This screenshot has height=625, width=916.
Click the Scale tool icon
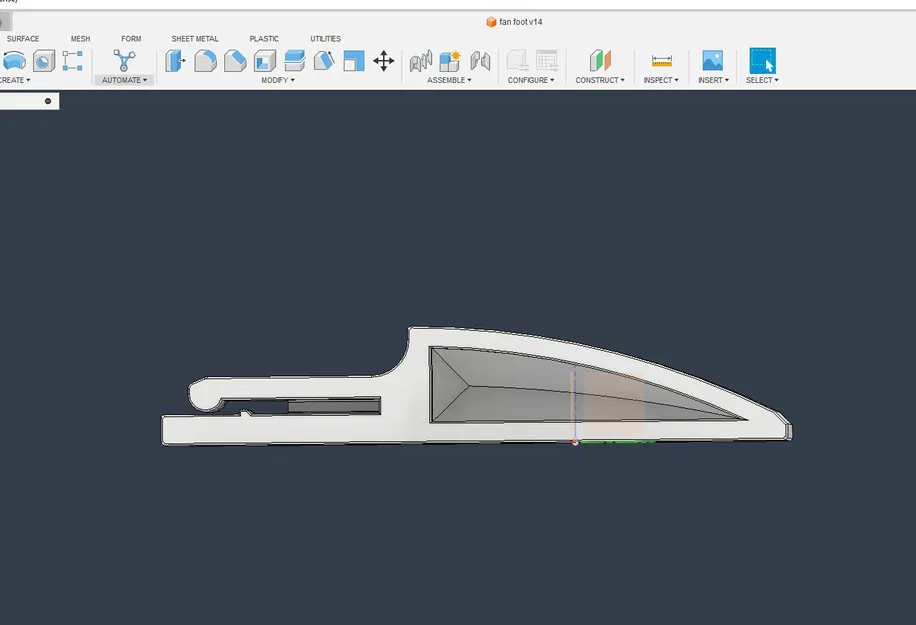353,61
